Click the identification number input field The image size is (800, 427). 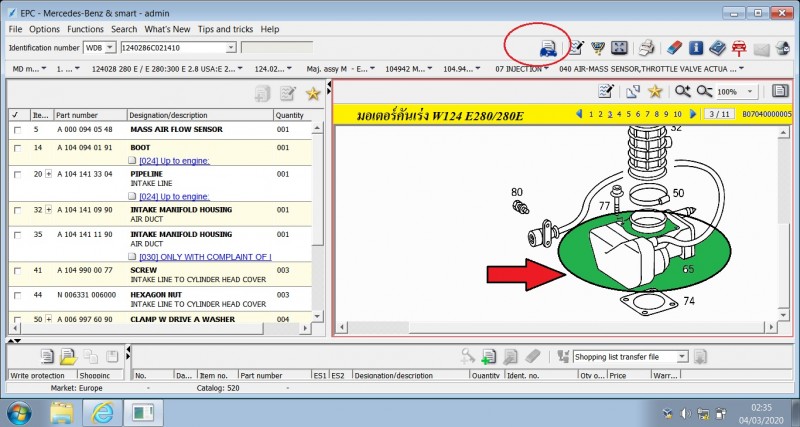[173, 47]
